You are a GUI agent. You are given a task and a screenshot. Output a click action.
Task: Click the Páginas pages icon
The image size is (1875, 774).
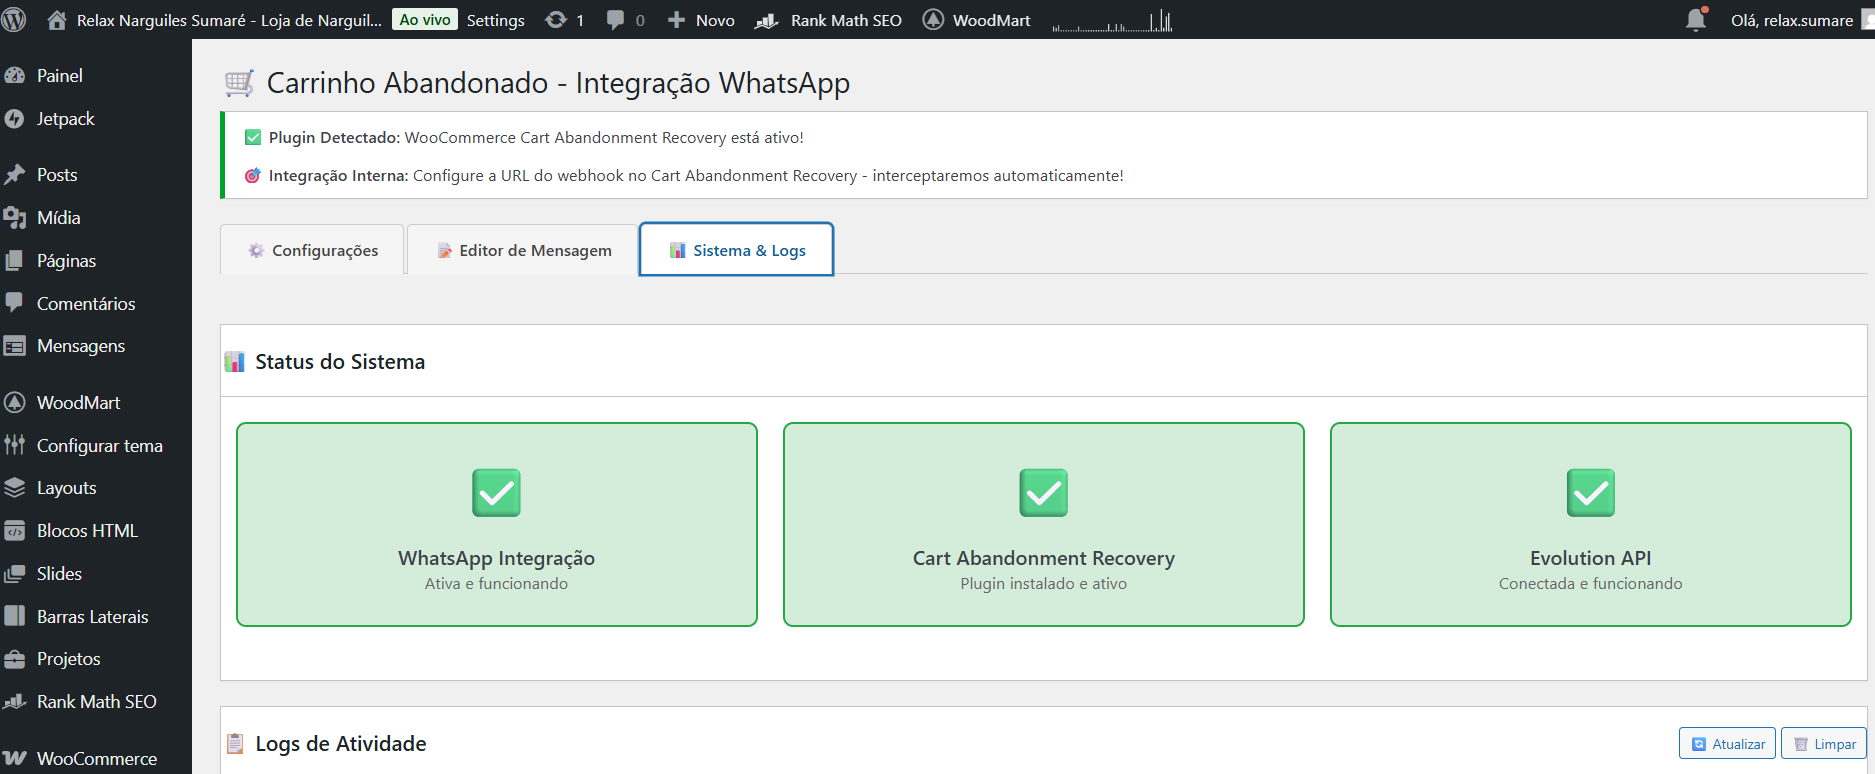point(15,261)
